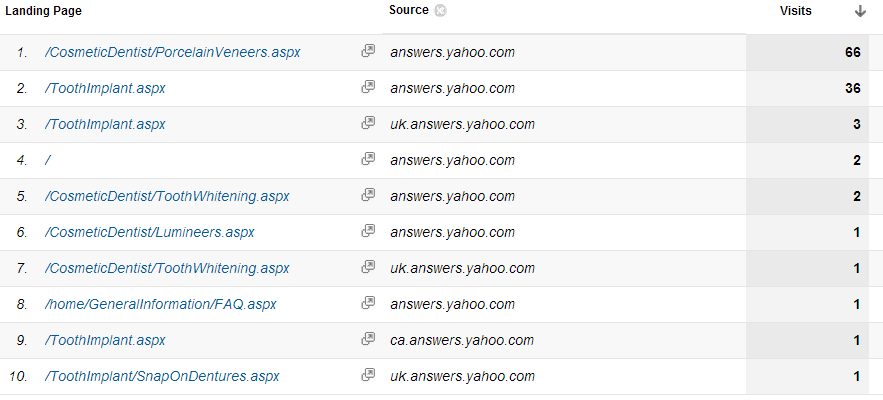
Task: Click visits value 1 in SnapOnDentures row
Action: pyautogui.click(x=857, y=377)
